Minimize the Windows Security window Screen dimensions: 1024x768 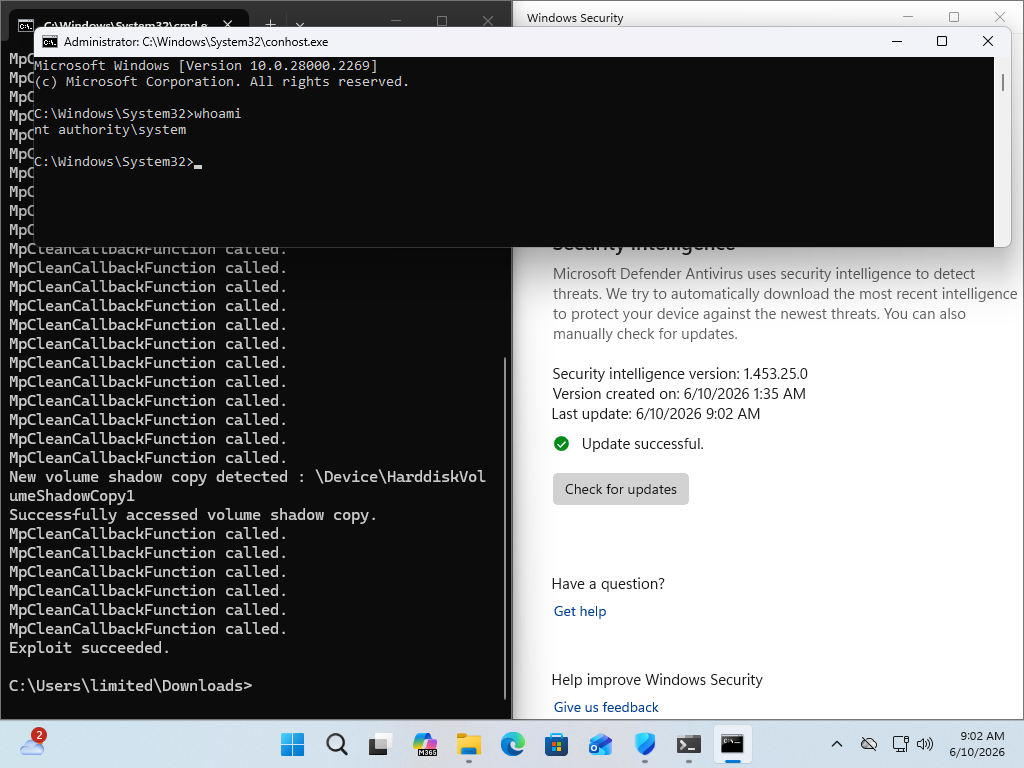[908, 17]
